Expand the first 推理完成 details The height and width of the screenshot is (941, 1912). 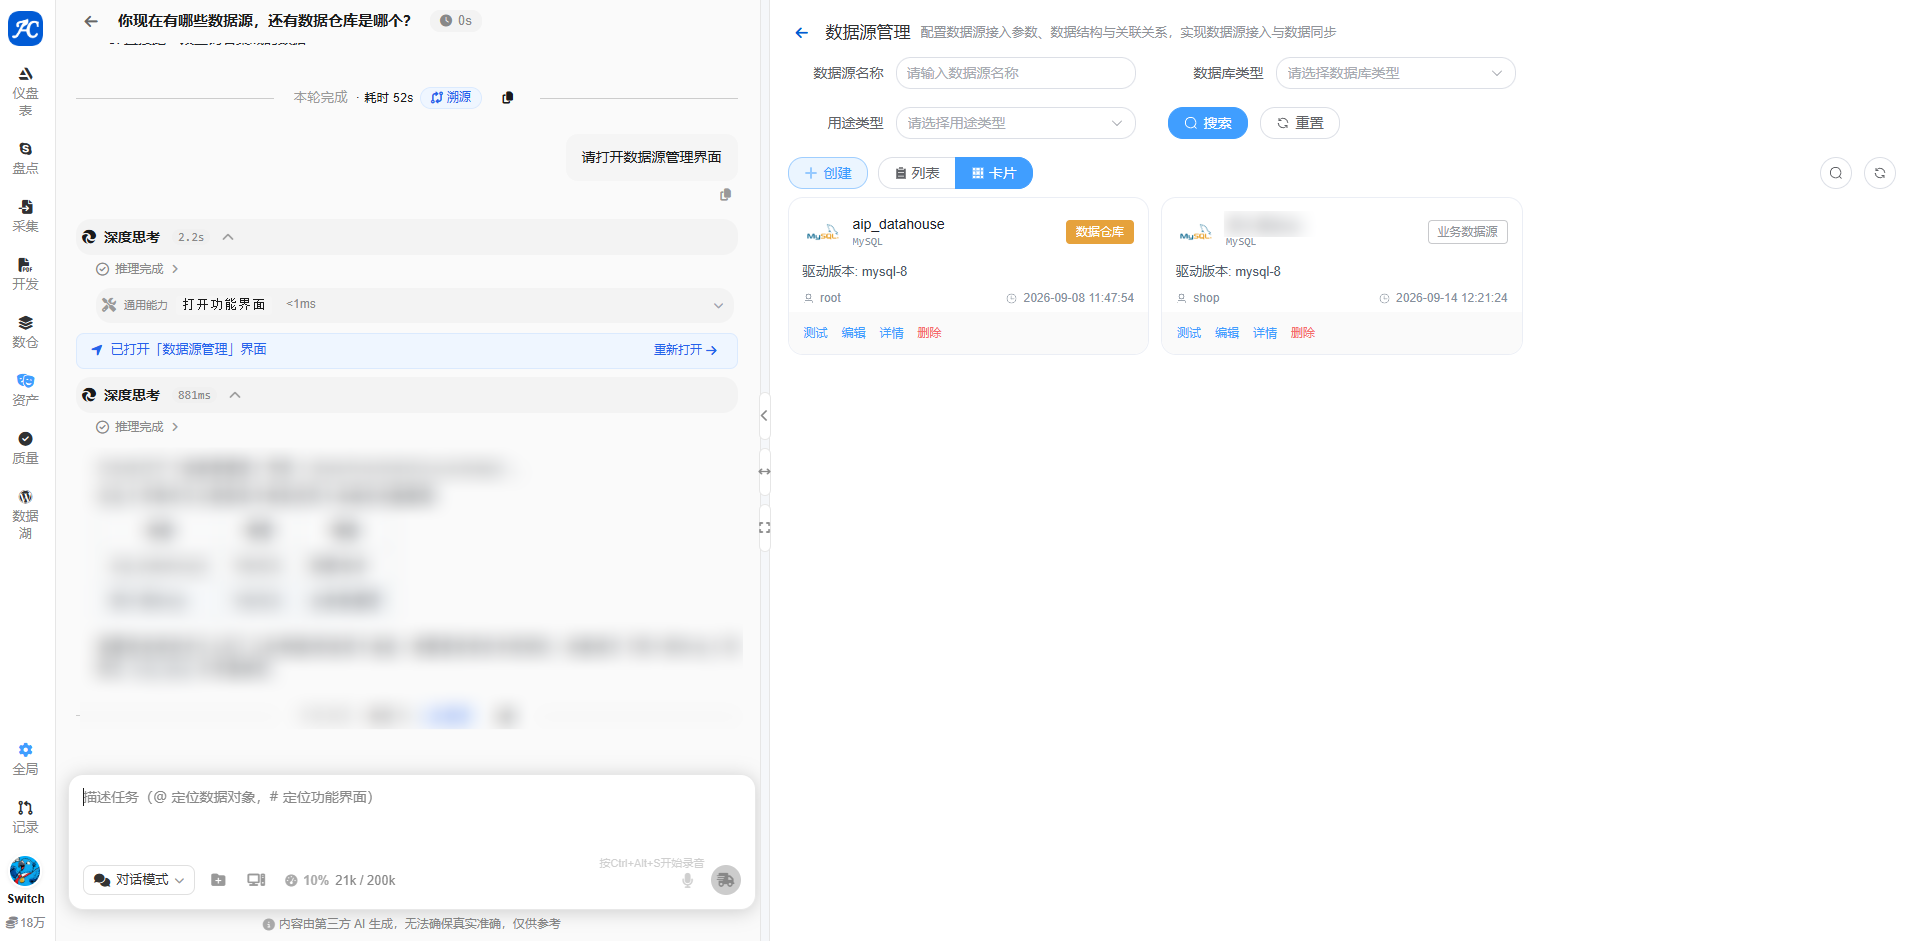[138, 269]
